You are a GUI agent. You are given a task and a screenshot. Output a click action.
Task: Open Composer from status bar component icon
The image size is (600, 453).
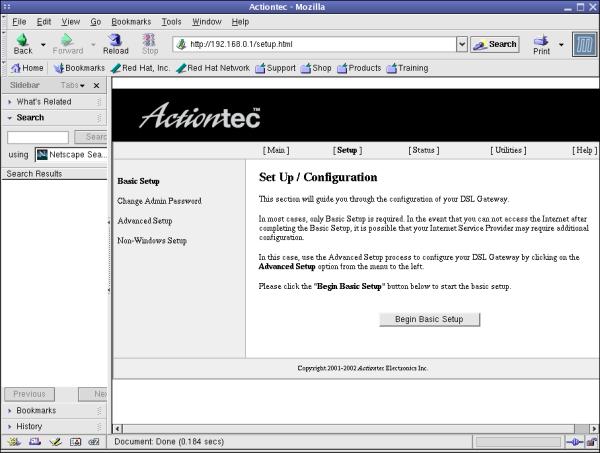(x=55, y=442)
